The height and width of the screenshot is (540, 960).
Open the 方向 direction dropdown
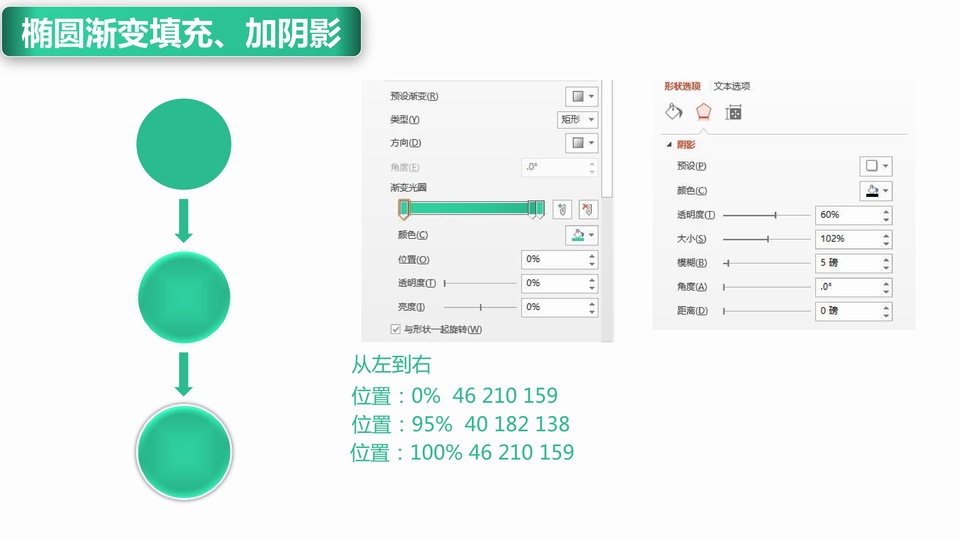click(x=581, y=143)
